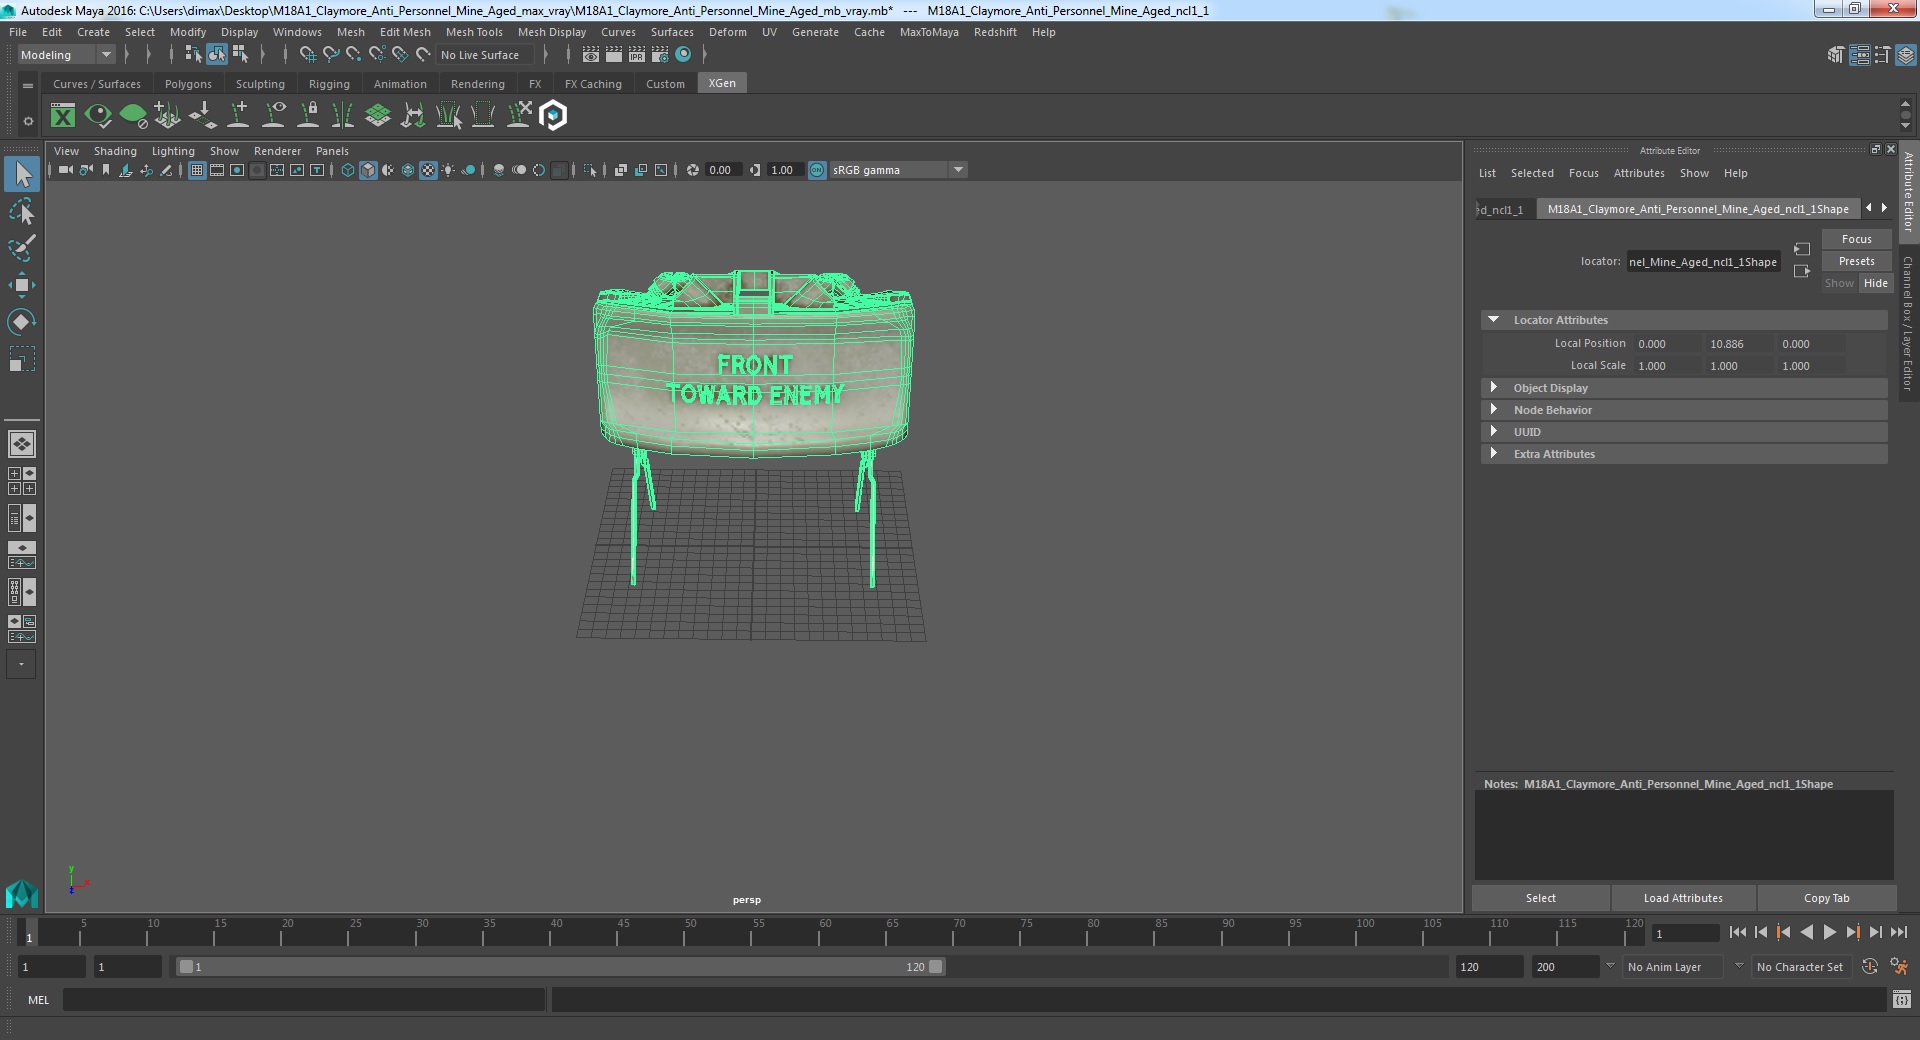Open Render View clapperboard icon

591,55
